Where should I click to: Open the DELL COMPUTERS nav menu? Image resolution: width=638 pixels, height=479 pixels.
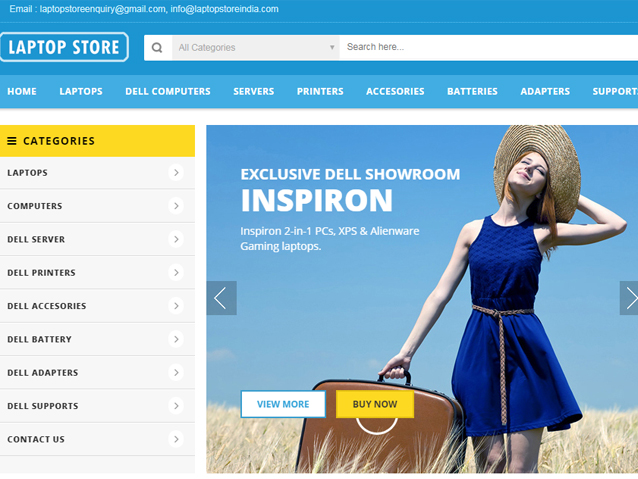[168, 92]
